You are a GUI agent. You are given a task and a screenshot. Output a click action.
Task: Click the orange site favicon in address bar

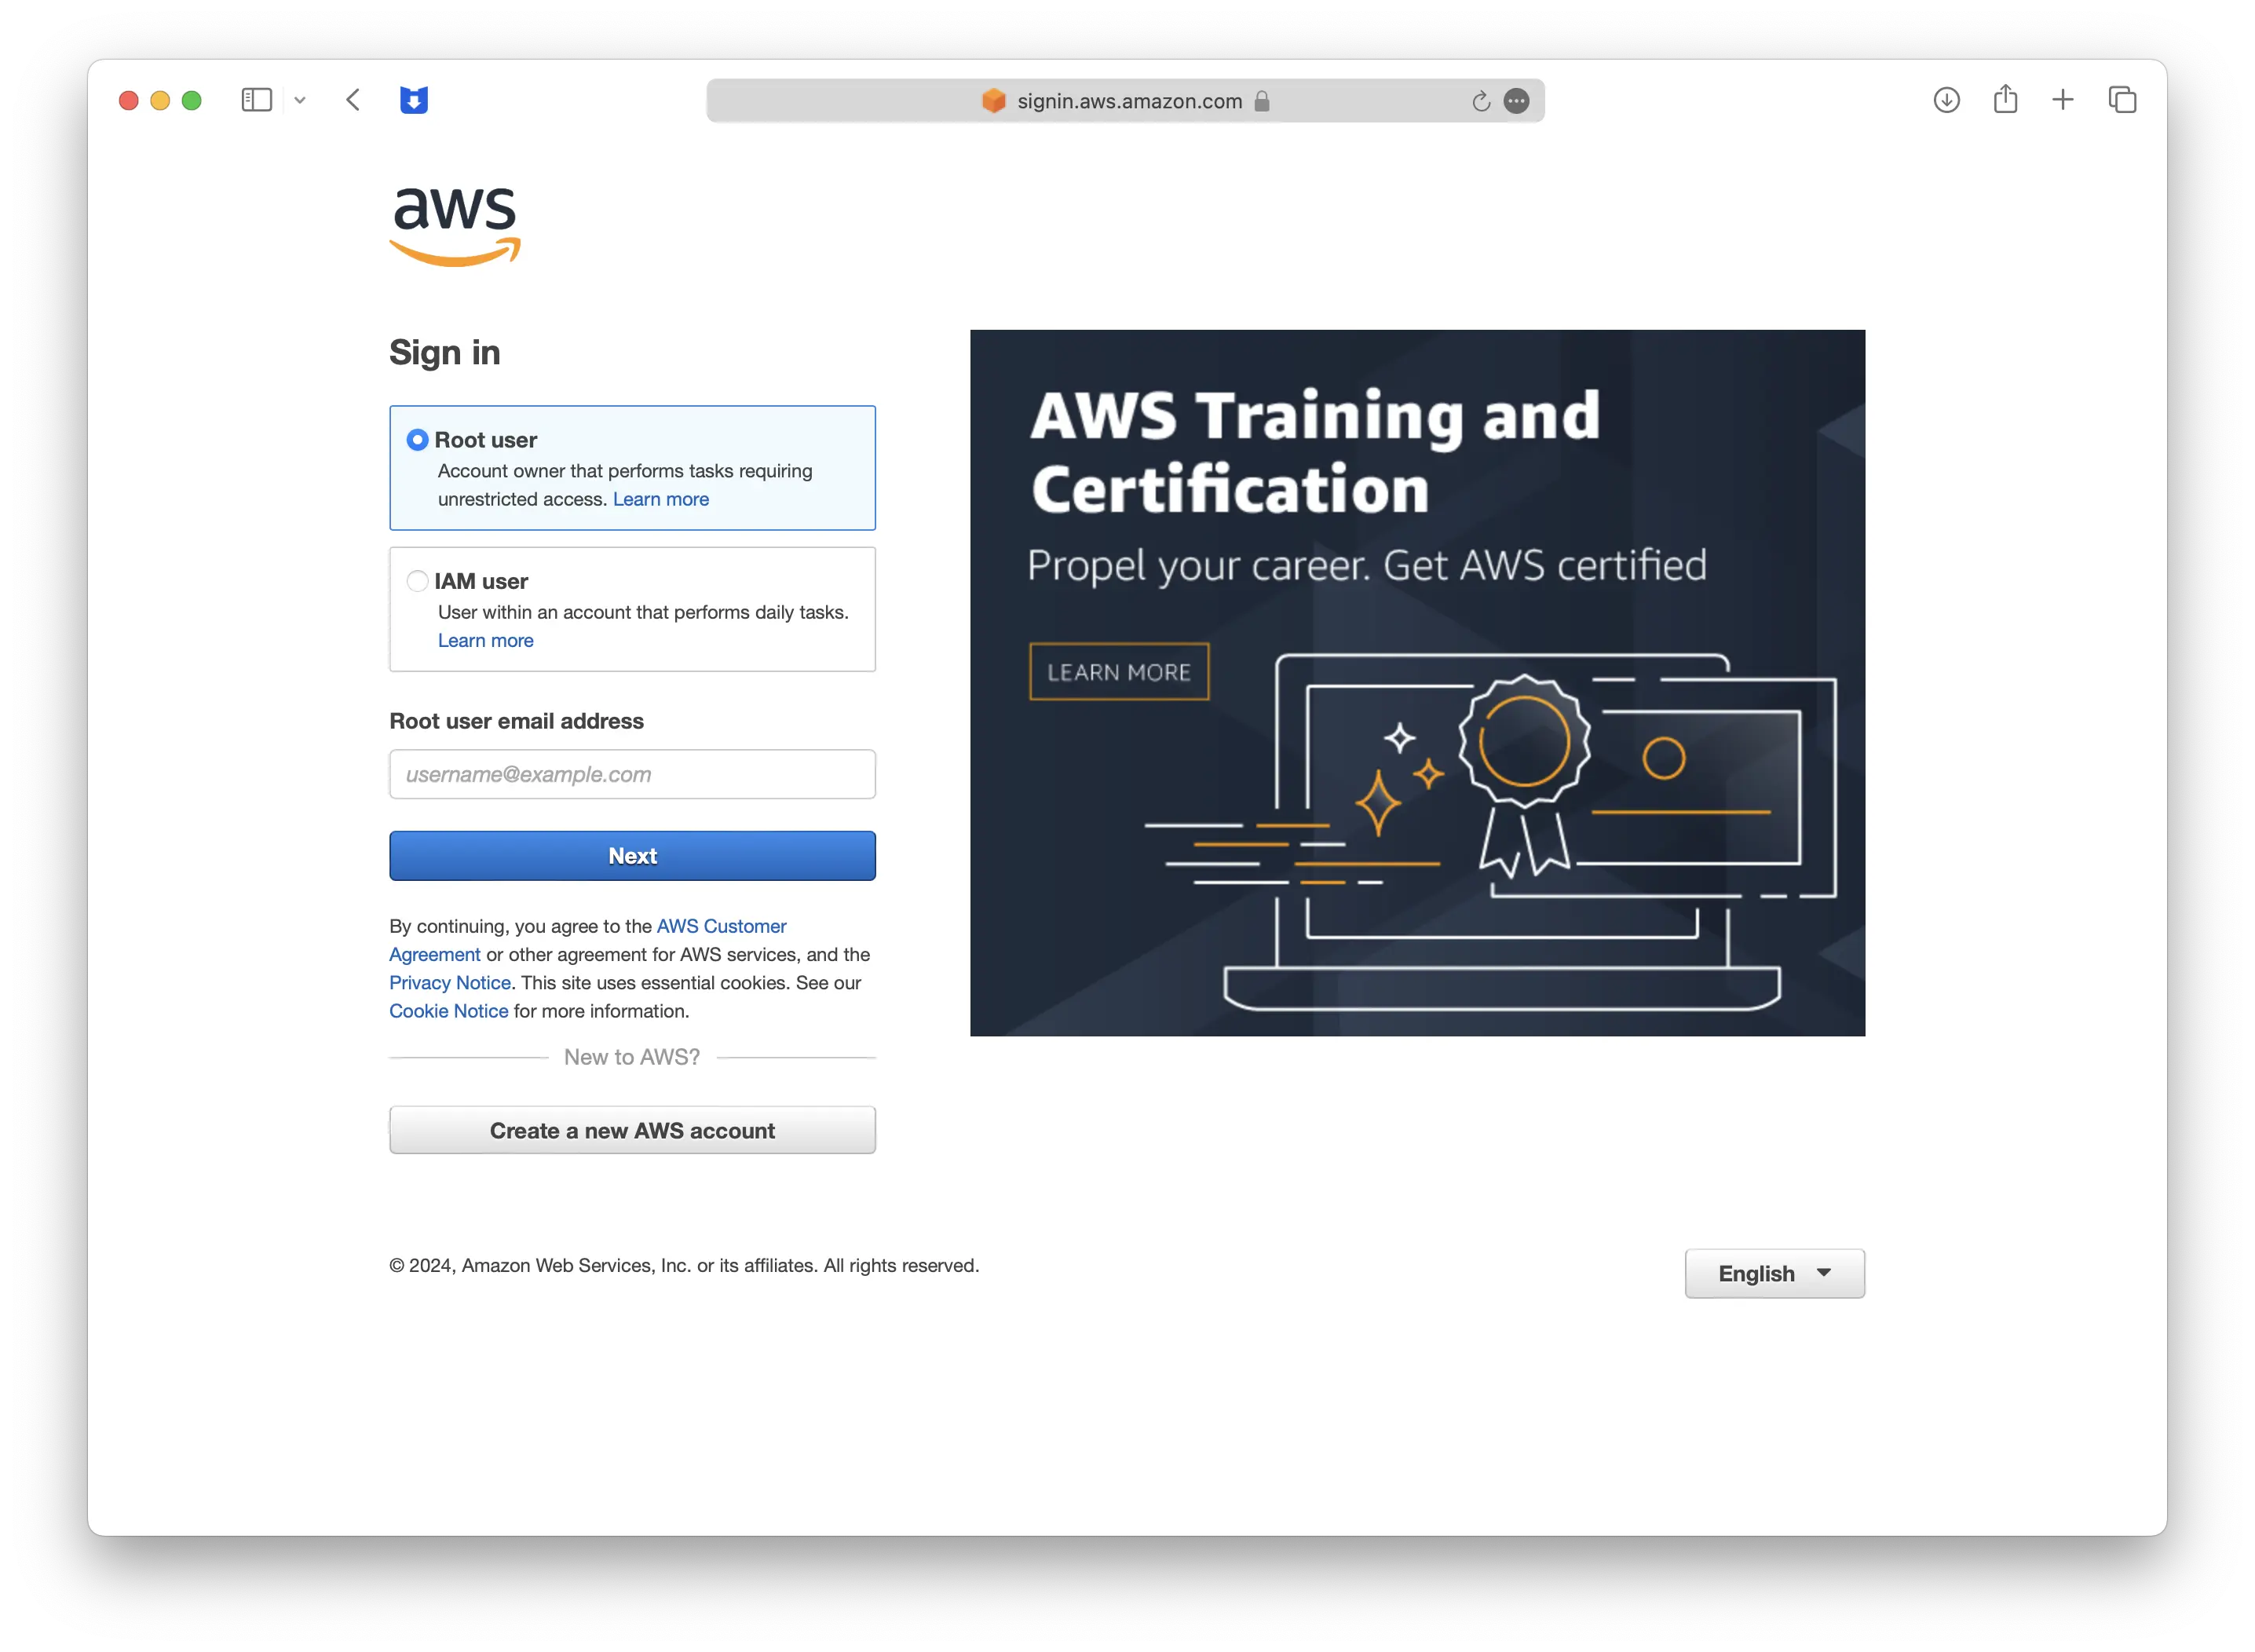coord(993,101)
